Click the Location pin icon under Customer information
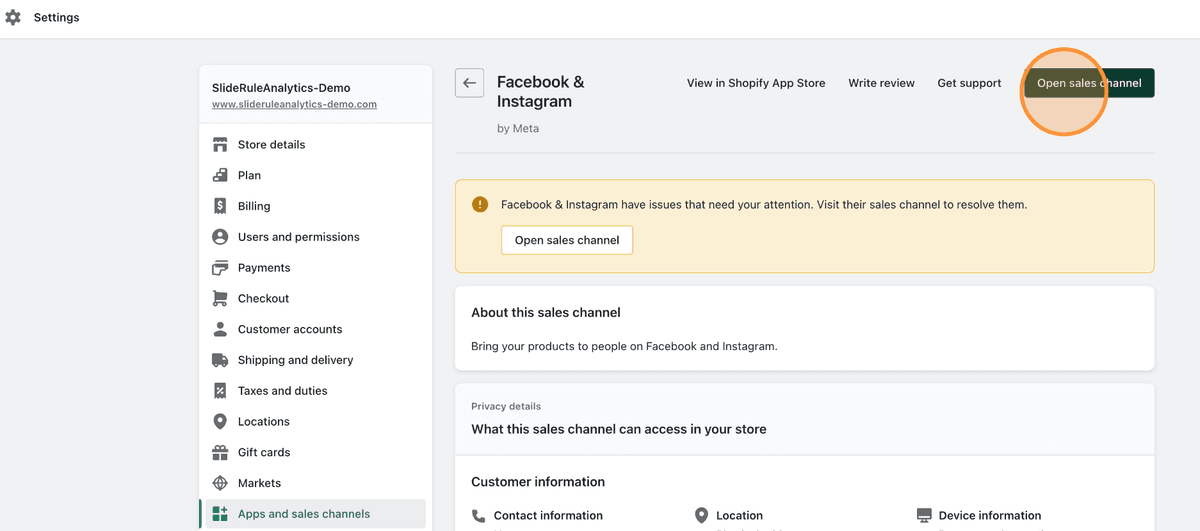Image resolution: width=1200 pixels, height=531 pixels. coord(701,516)
